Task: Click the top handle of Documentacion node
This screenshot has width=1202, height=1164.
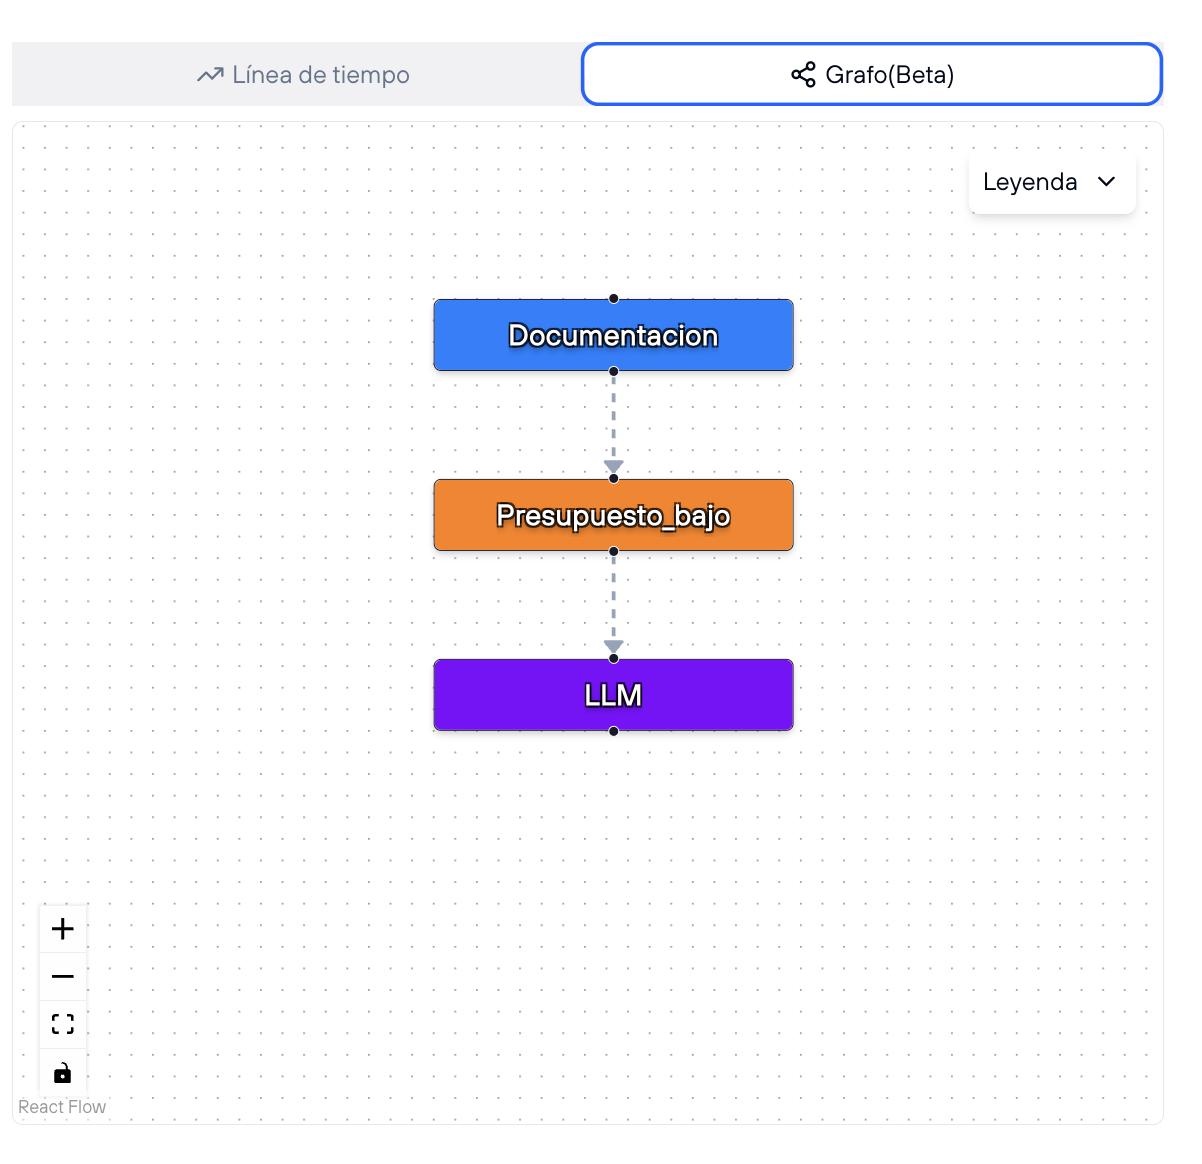Action: pos(614,299)
